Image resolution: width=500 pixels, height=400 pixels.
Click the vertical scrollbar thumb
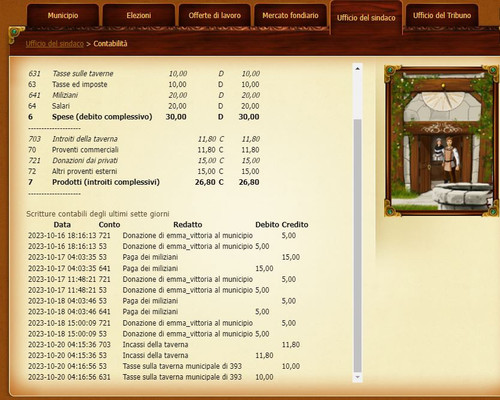coord(357,245)
